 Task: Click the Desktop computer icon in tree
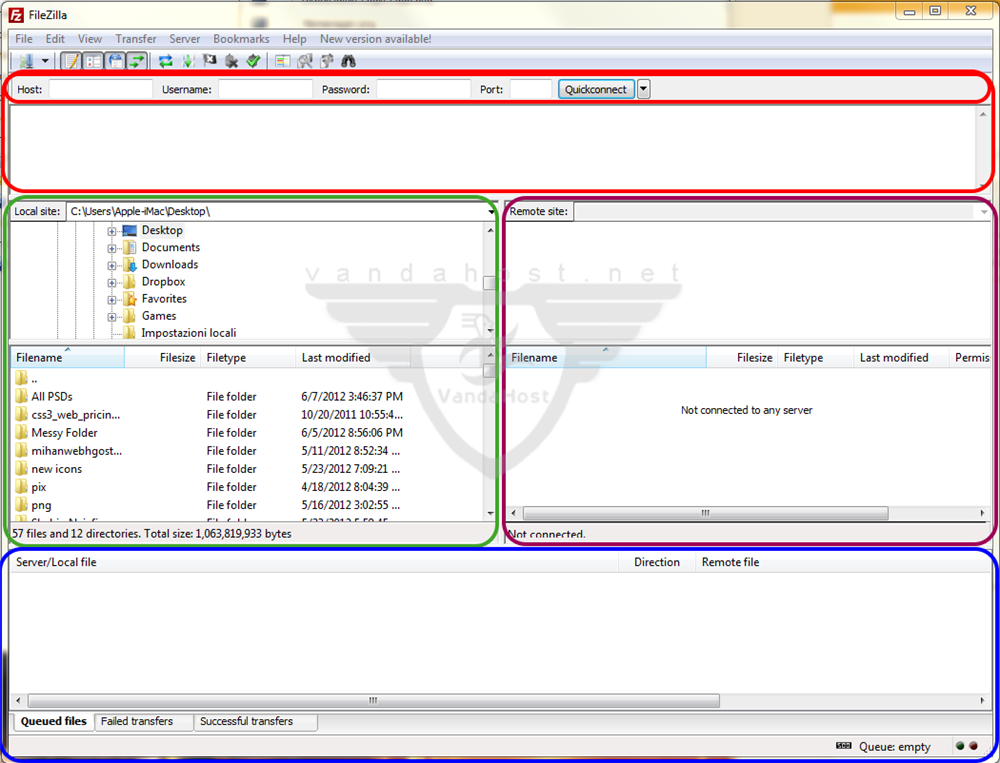(x=129, y=230)
